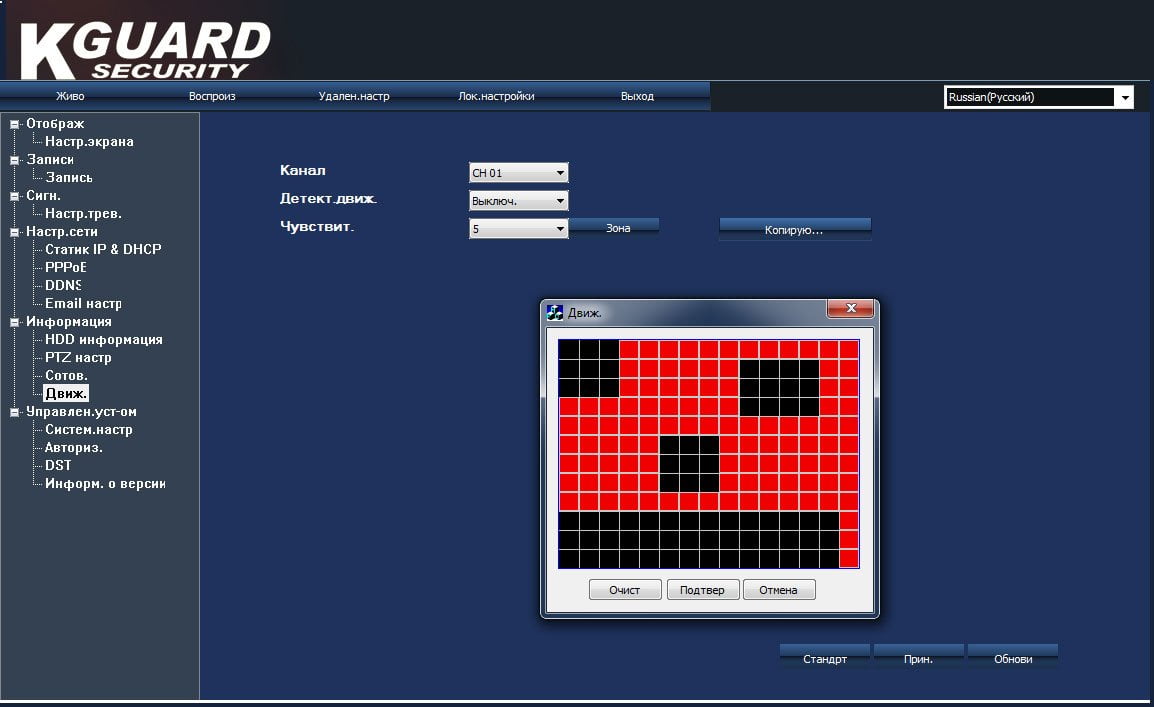Collapse the Отображ tree node
This screenshot has height=707, width=1154.
(14, 124)
